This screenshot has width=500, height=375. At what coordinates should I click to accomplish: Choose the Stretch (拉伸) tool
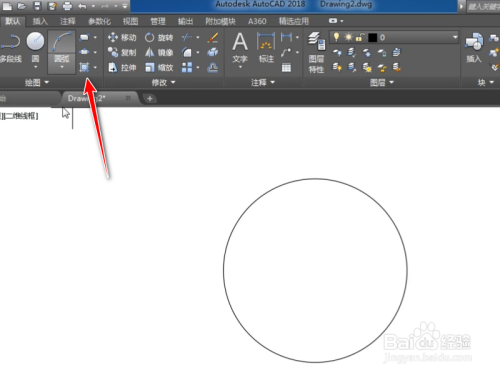pyautogui.click(x=122, y=68)
